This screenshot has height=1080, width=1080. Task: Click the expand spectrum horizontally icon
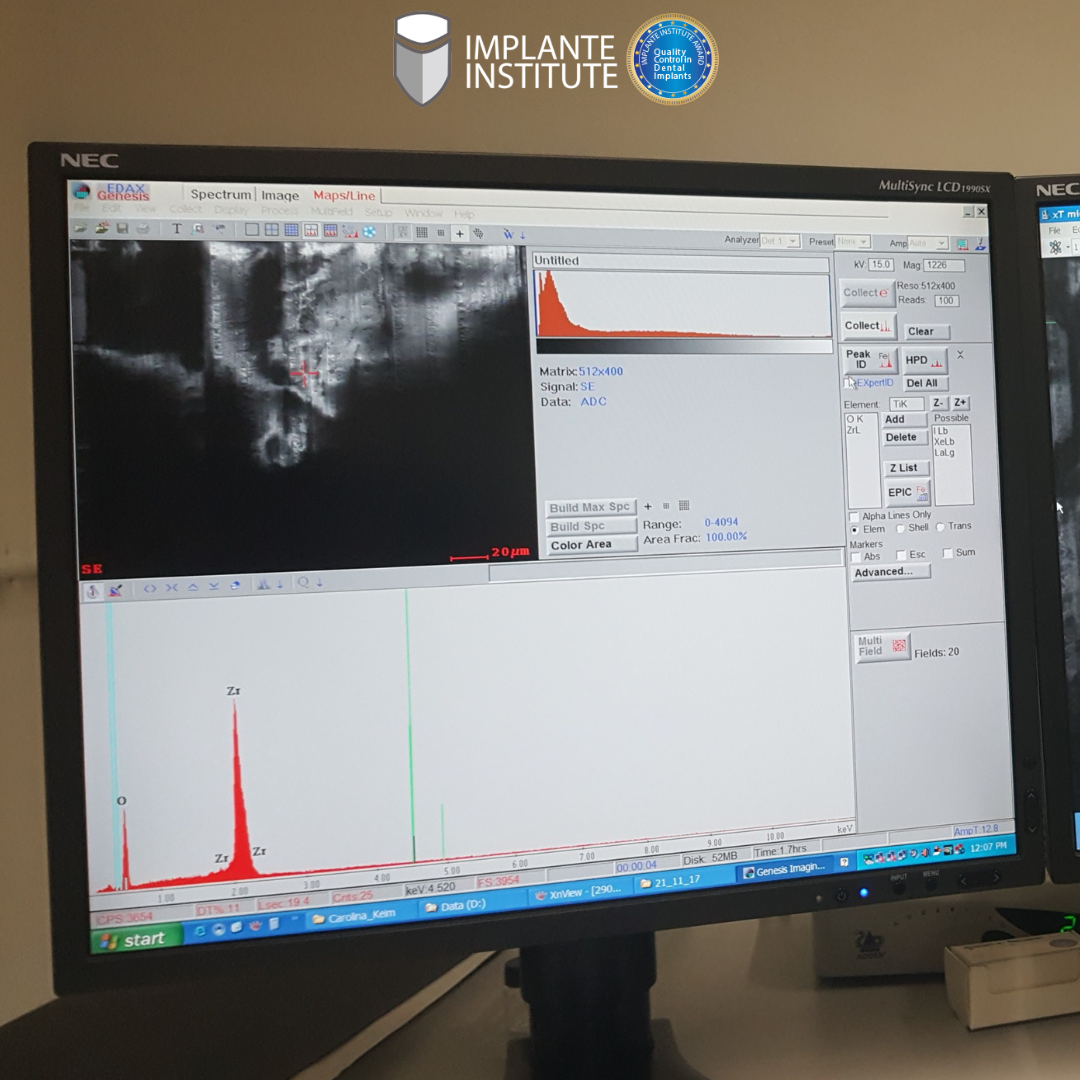coord(150,588)
